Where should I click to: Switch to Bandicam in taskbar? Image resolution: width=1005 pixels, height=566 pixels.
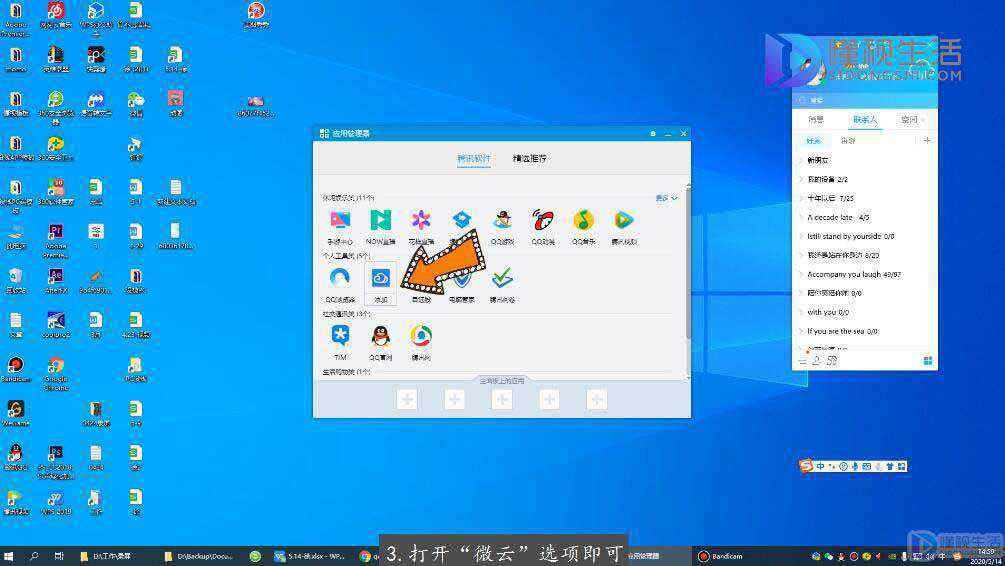coord(720,556)
